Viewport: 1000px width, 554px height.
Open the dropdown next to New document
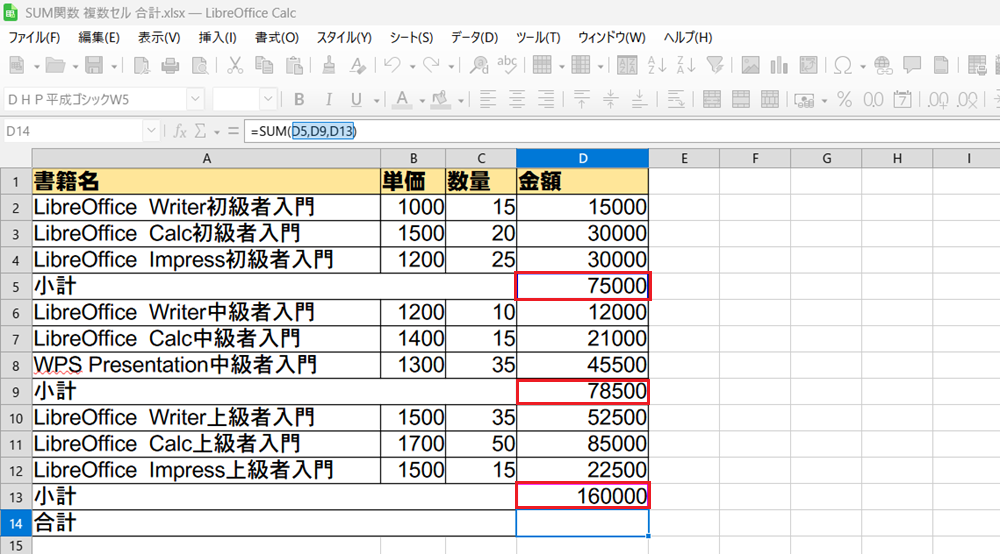[36, 66]
